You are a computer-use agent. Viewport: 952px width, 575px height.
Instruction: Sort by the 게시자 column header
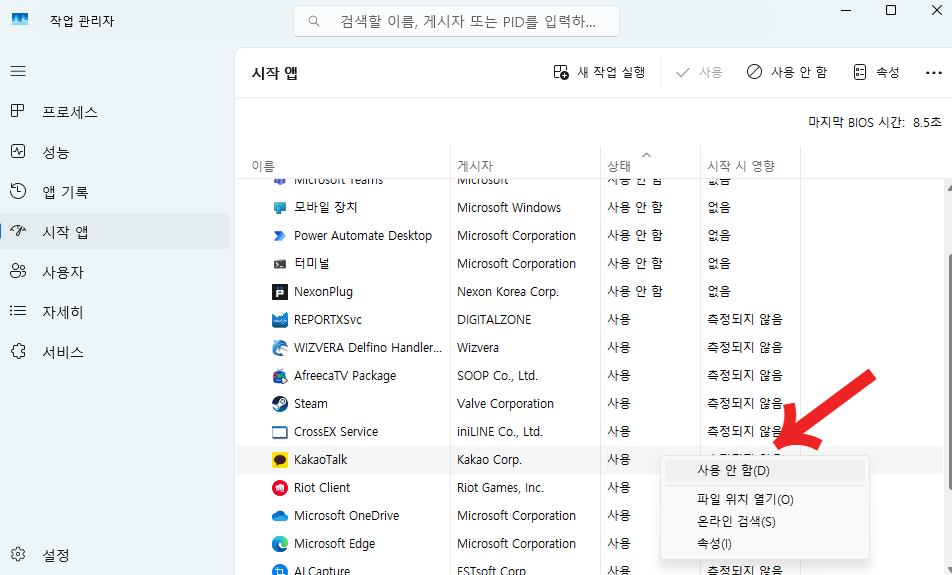point(475,166)
